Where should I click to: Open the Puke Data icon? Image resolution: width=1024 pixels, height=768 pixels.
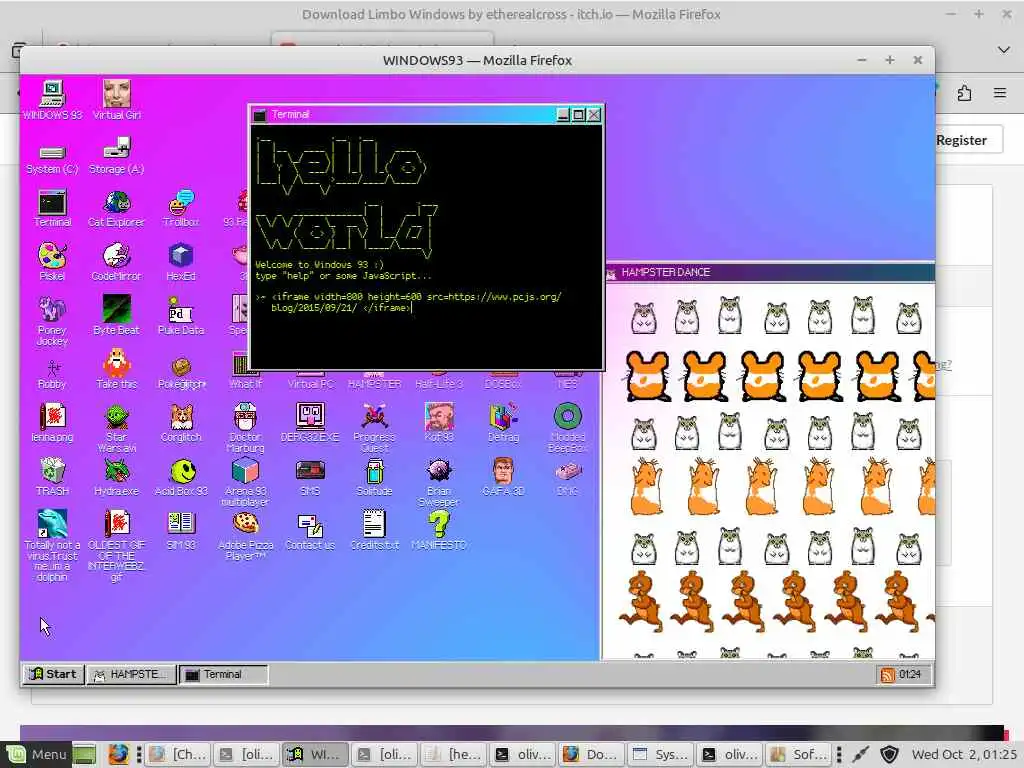181,315
